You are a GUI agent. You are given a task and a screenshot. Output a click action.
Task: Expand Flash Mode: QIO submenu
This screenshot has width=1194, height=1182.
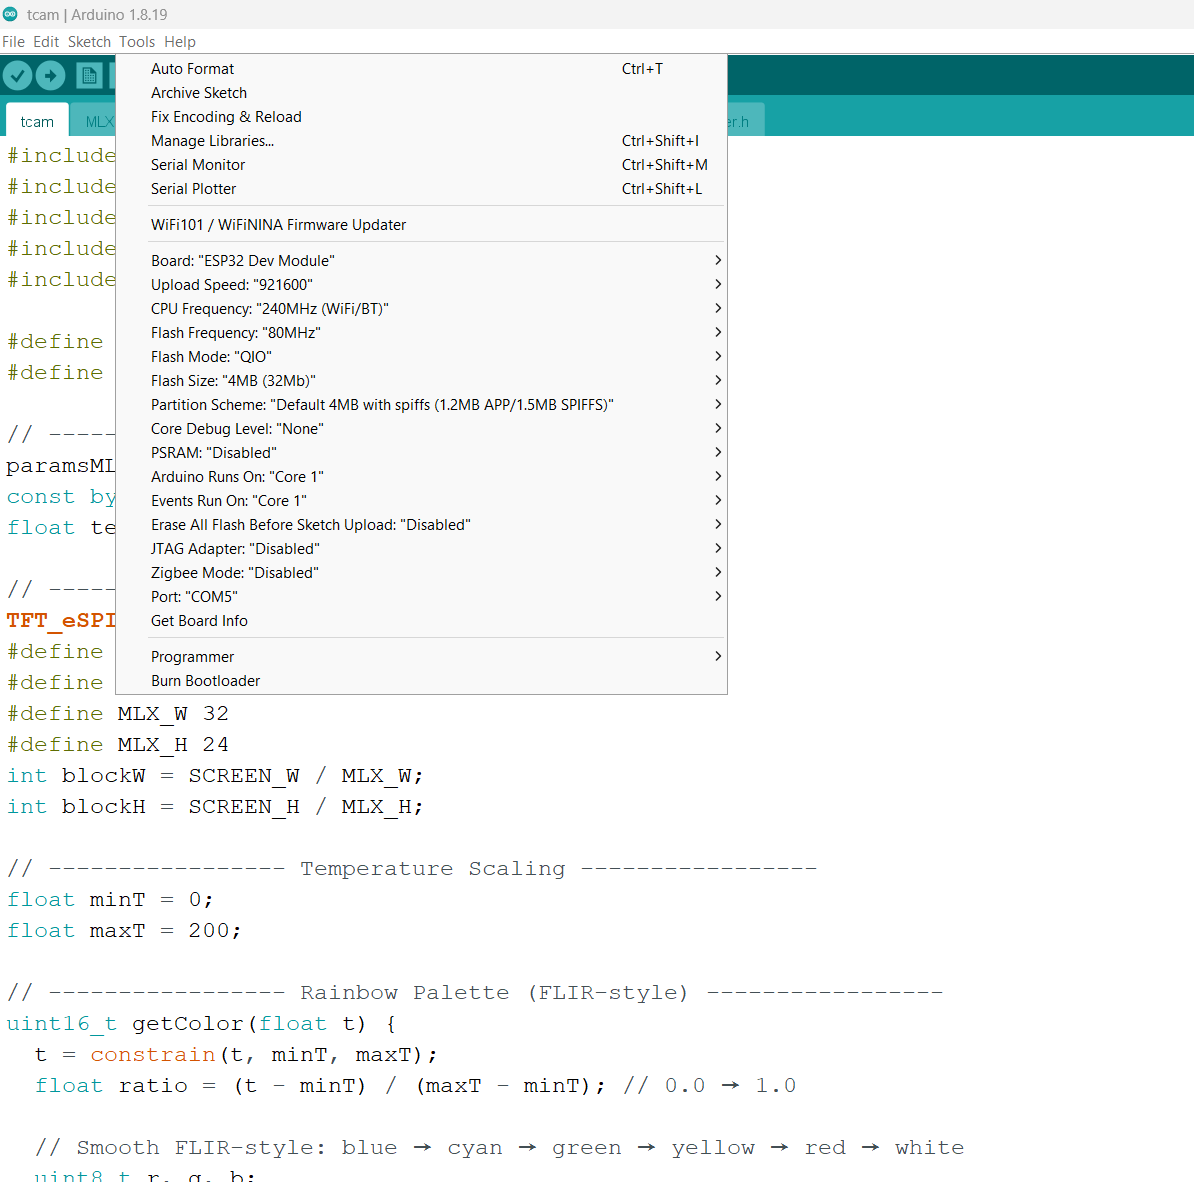(x=421, y=356)
